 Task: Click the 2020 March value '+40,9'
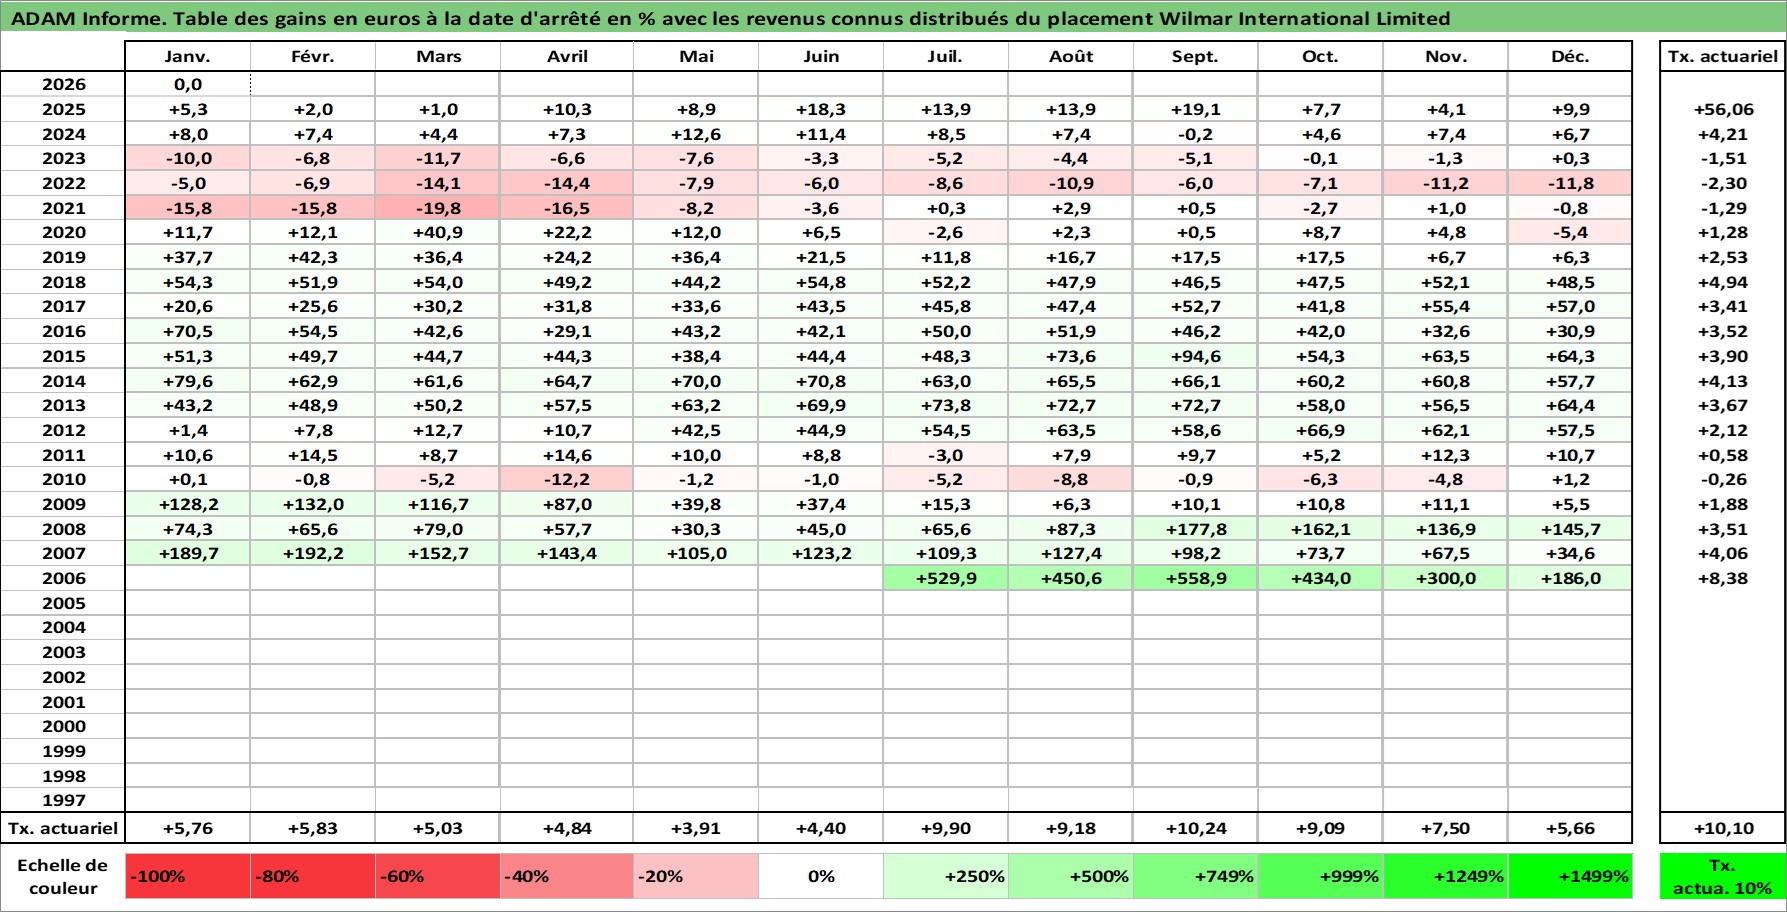click(438, 232)
